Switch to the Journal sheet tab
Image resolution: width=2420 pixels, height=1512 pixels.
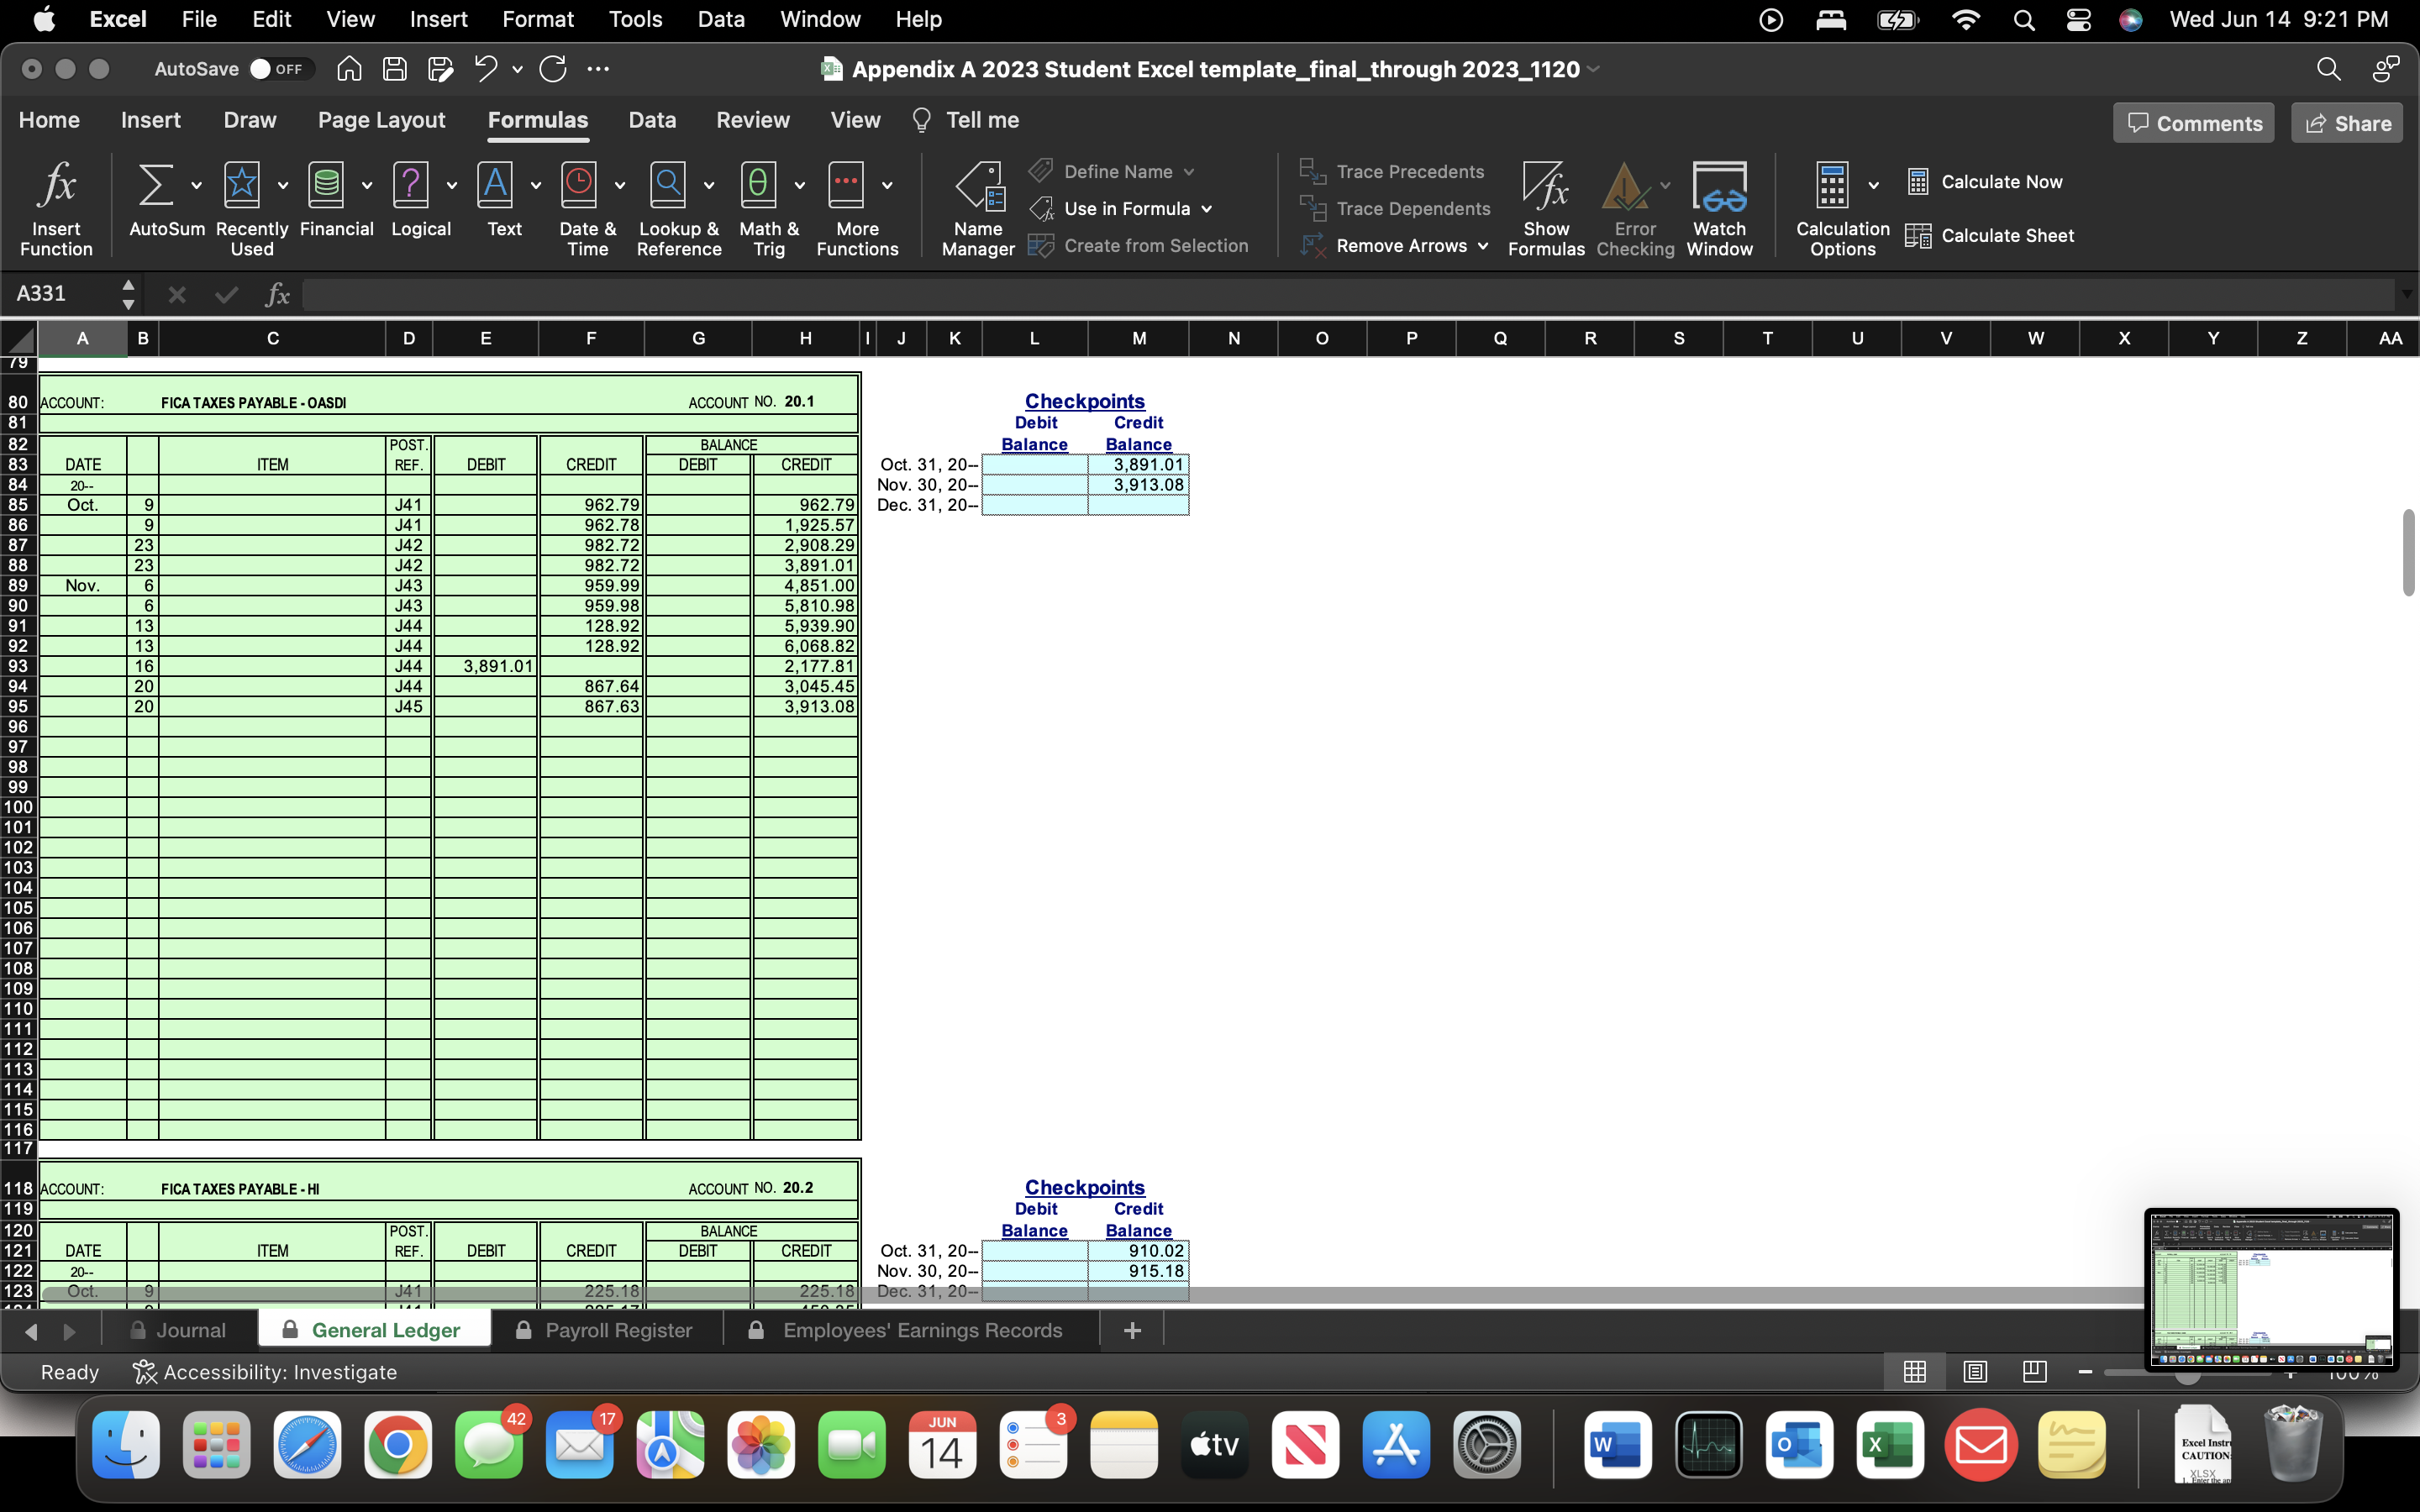pyautogui.click(x=190, y=1329)
